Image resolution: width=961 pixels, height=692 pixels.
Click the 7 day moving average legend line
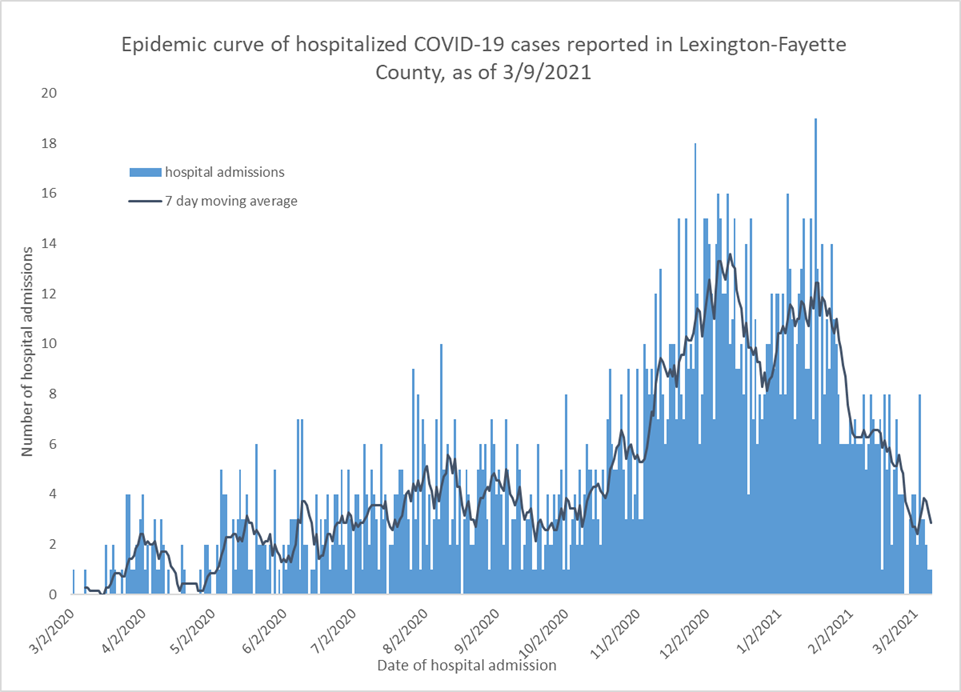coord(146,201)
